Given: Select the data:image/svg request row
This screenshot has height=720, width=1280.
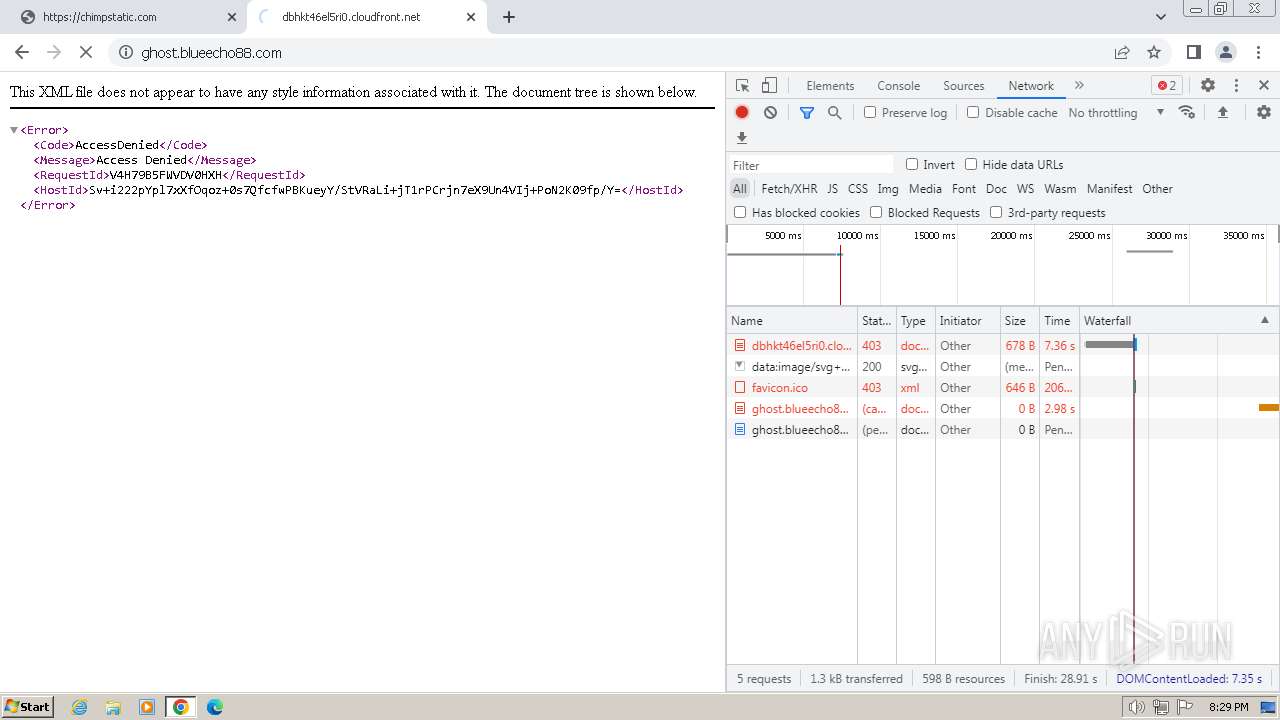Looking at the screenshot, I should pos(1003,366).
